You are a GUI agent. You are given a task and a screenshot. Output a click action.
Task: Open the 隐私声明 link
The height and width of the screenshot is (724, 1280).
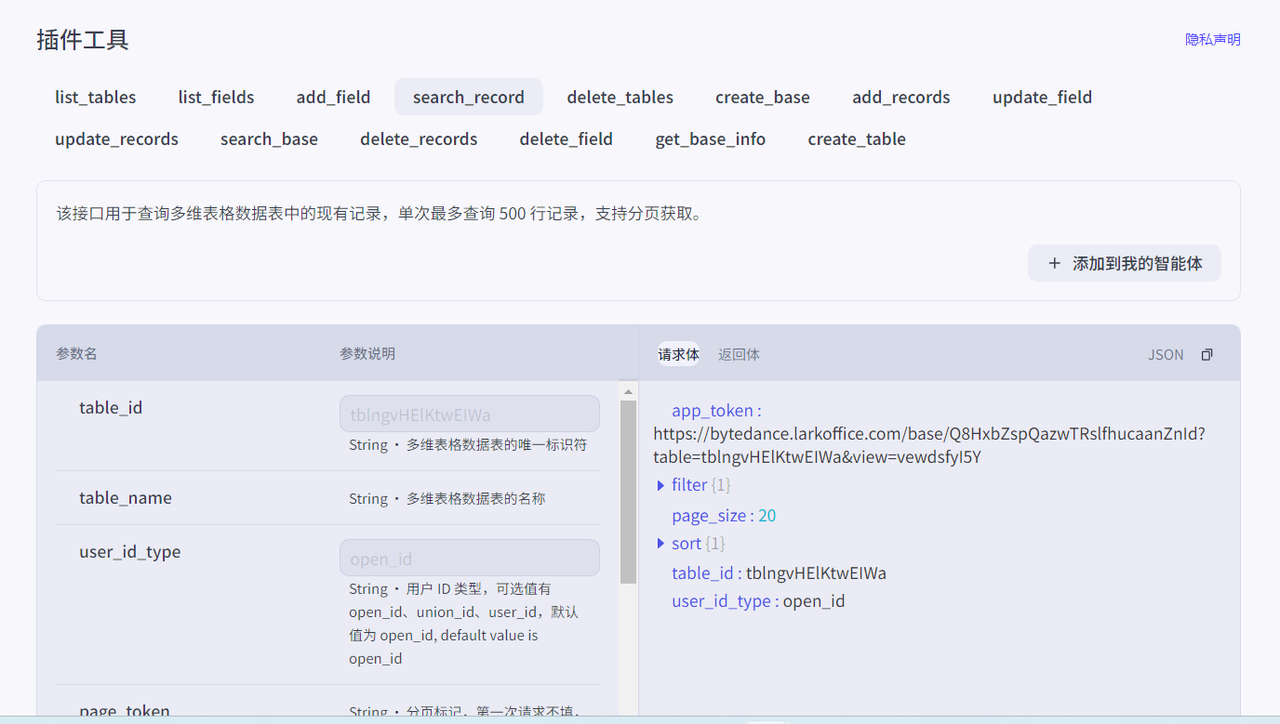[x=1212, y=40]
